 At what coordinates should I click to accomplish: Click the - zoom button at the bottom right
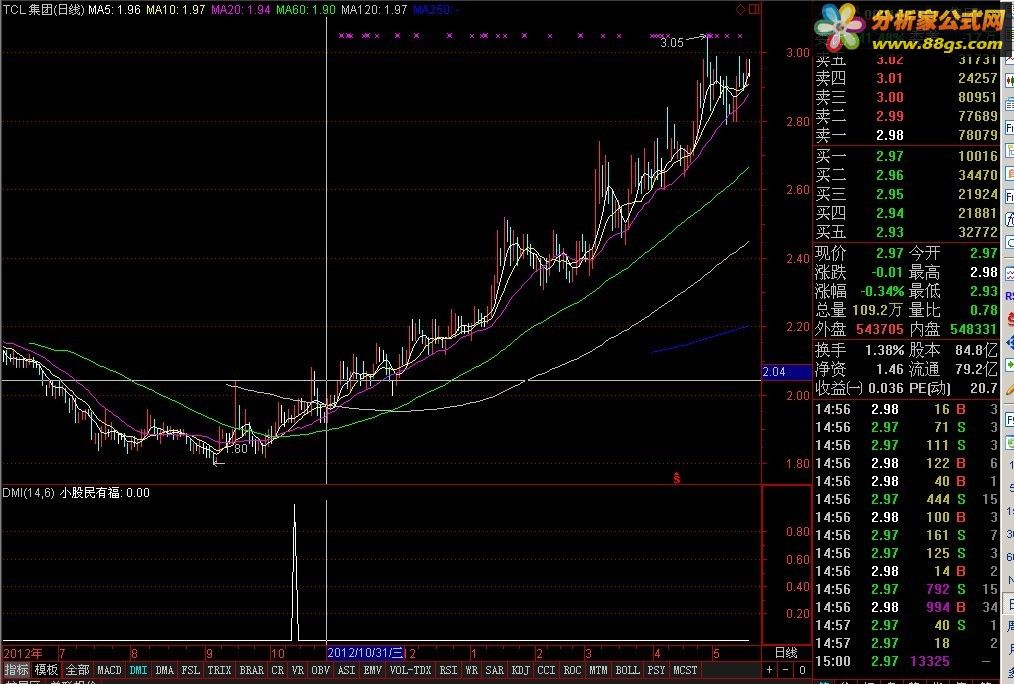786,670
